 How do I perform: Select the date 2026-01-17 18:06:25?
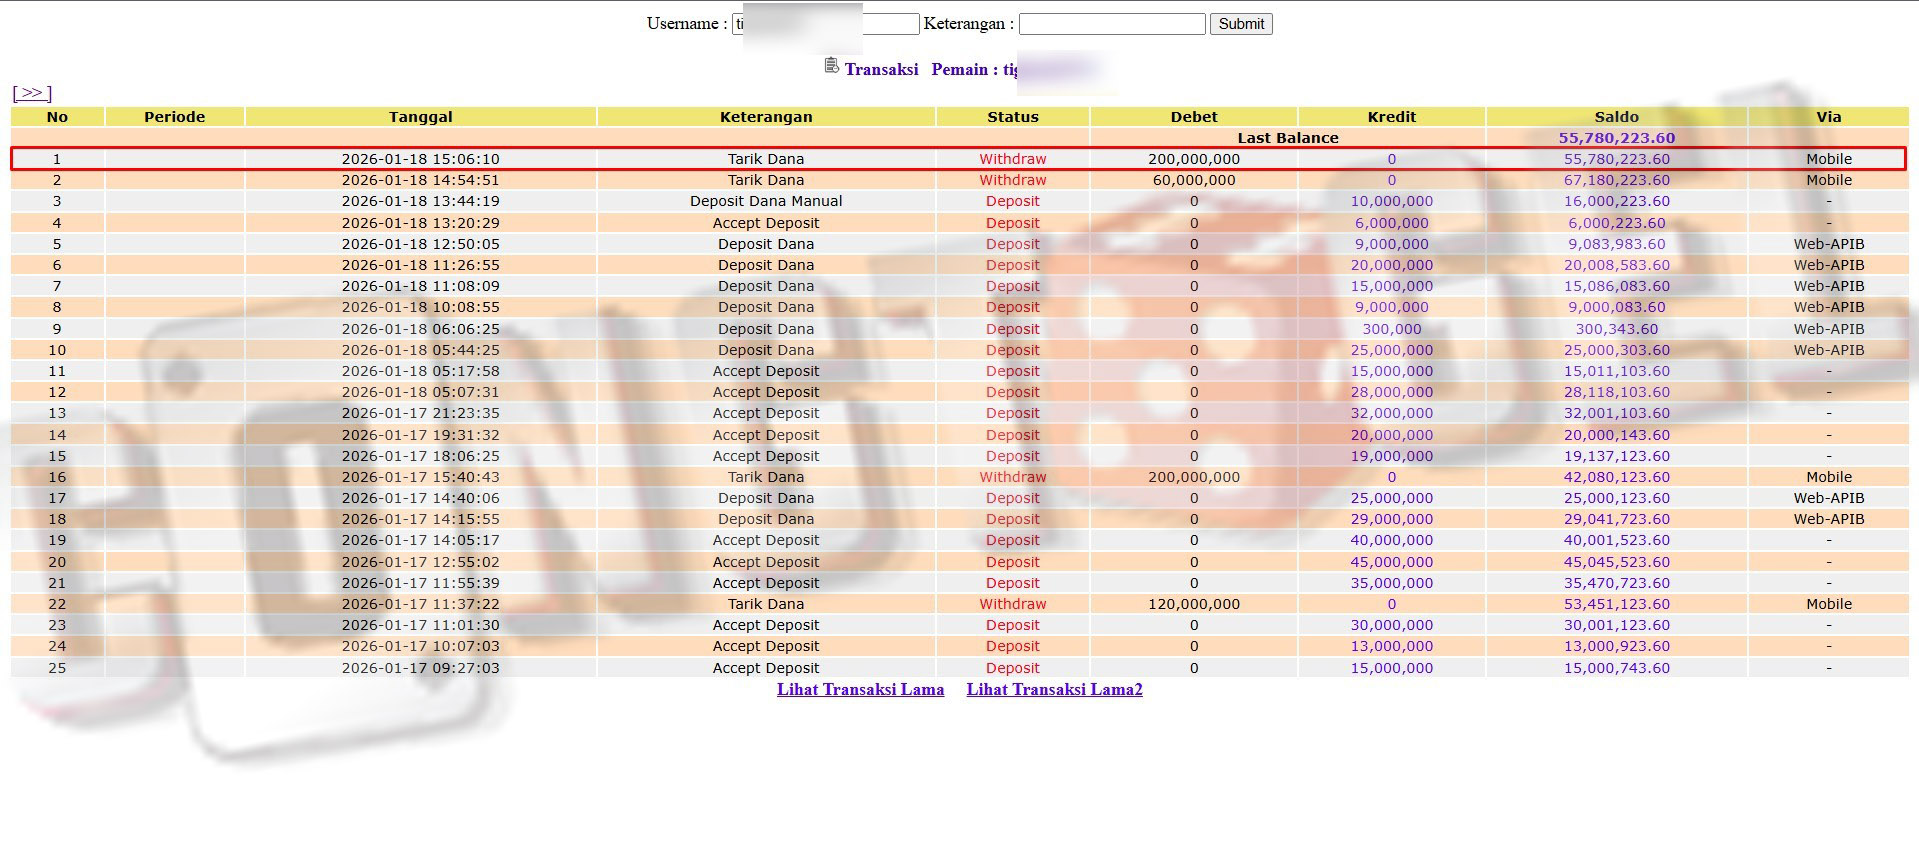[x=420, y=456]
